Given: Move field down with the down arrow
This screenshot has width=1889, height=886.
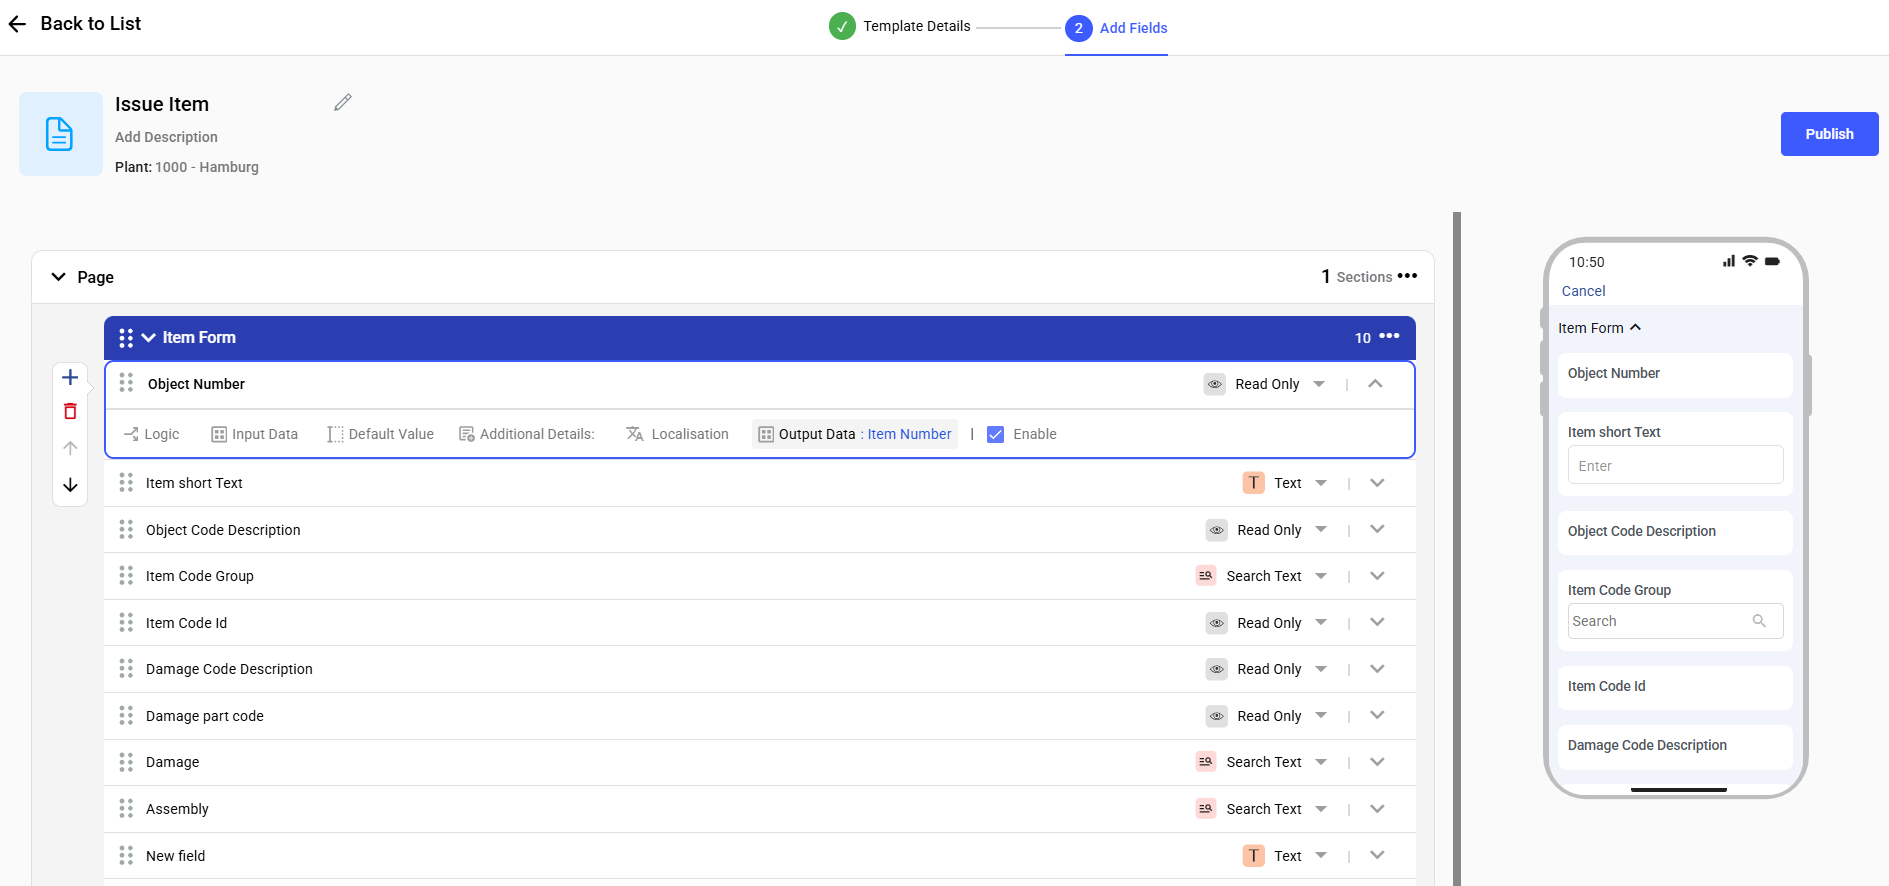Looking at the screenshot, I should tap(70, 485).
